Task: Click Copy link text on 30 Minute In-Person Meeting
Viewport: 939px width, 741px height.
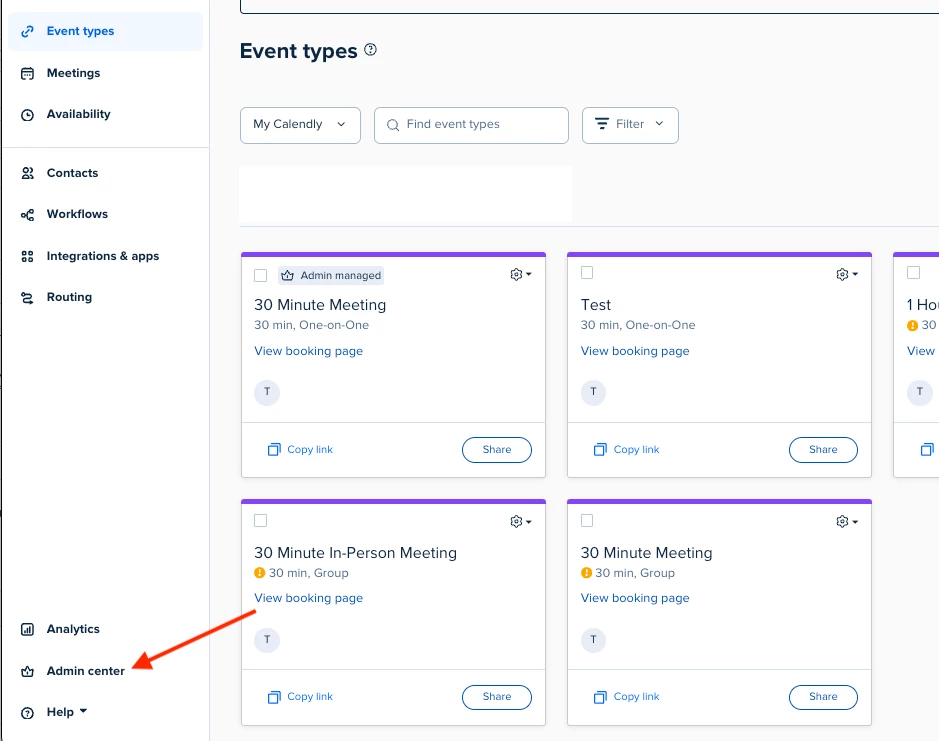Action: tap(310, 697)
